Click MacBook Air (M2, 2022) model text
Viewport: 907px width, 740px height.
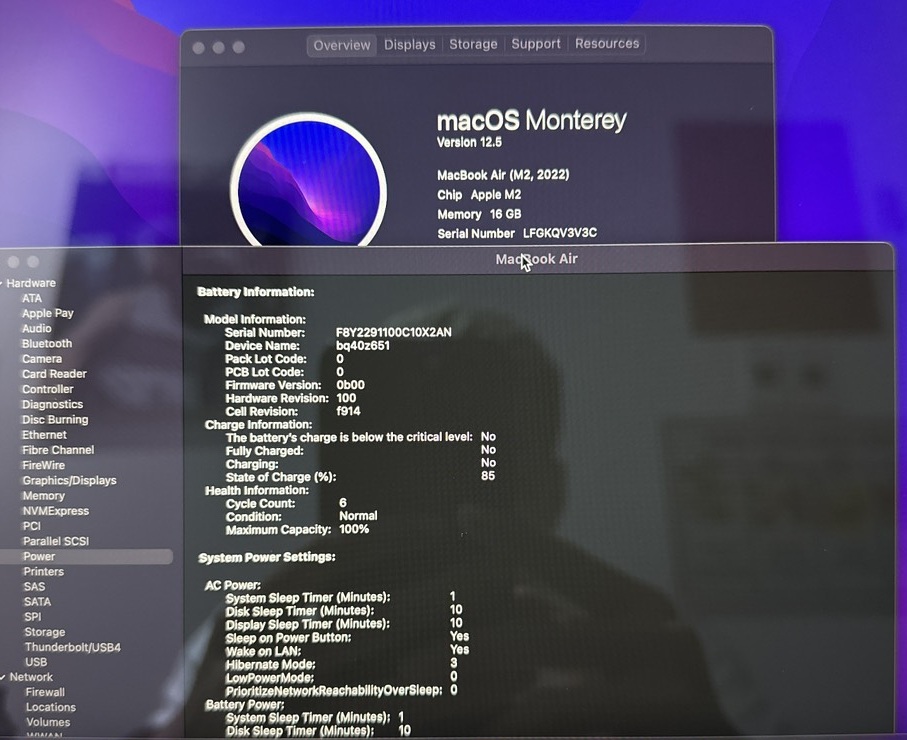[503, 175]
